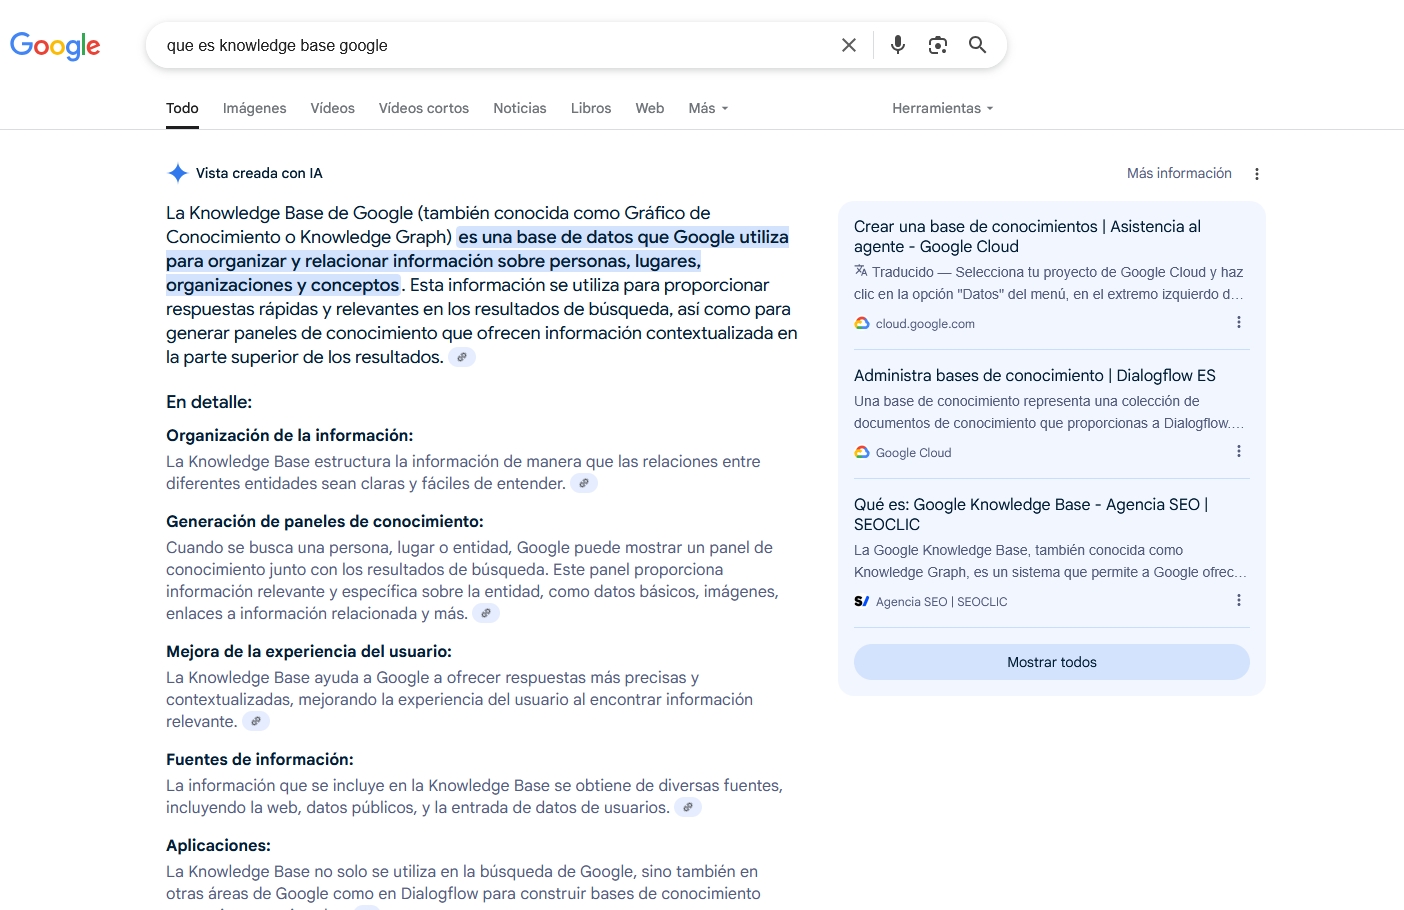The image size is (1404, 910).
Task: Click the Fuentes de información: heading
Action: (x=260, y=759)
